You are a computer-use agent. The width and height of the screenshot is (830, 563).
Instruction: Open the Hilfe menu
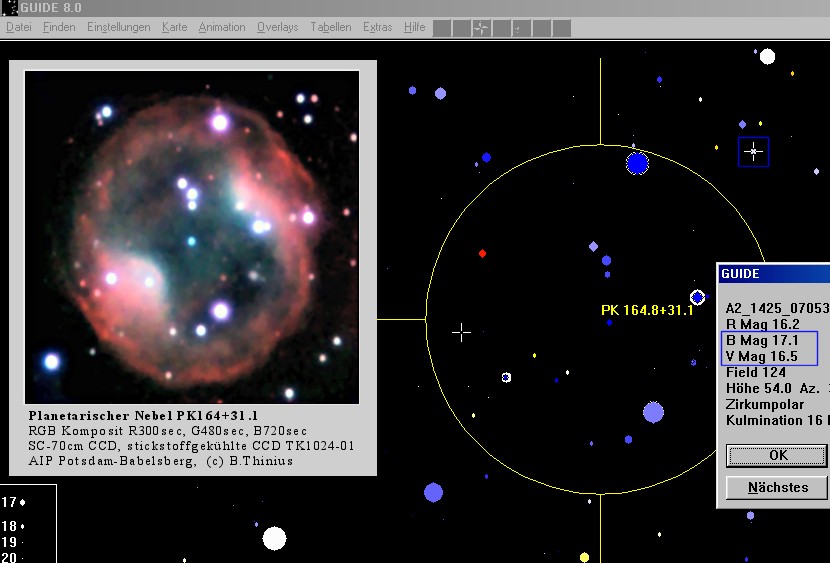414,27
